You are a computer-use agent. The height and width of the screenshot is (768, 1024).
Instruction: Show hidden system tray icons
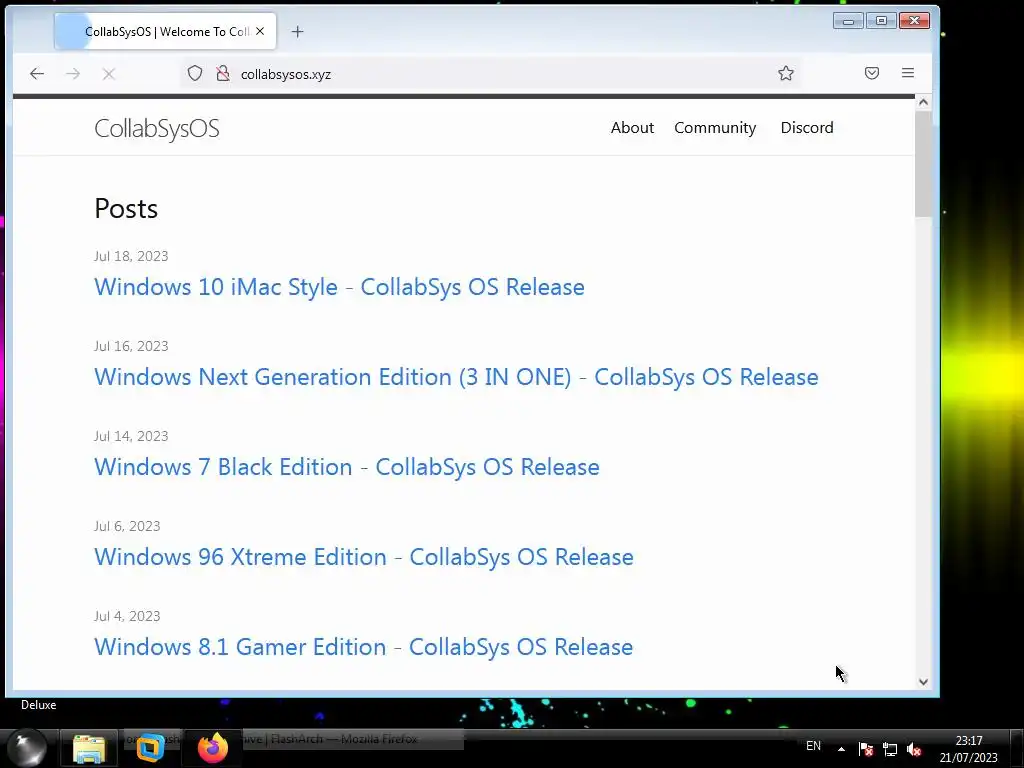841,749
